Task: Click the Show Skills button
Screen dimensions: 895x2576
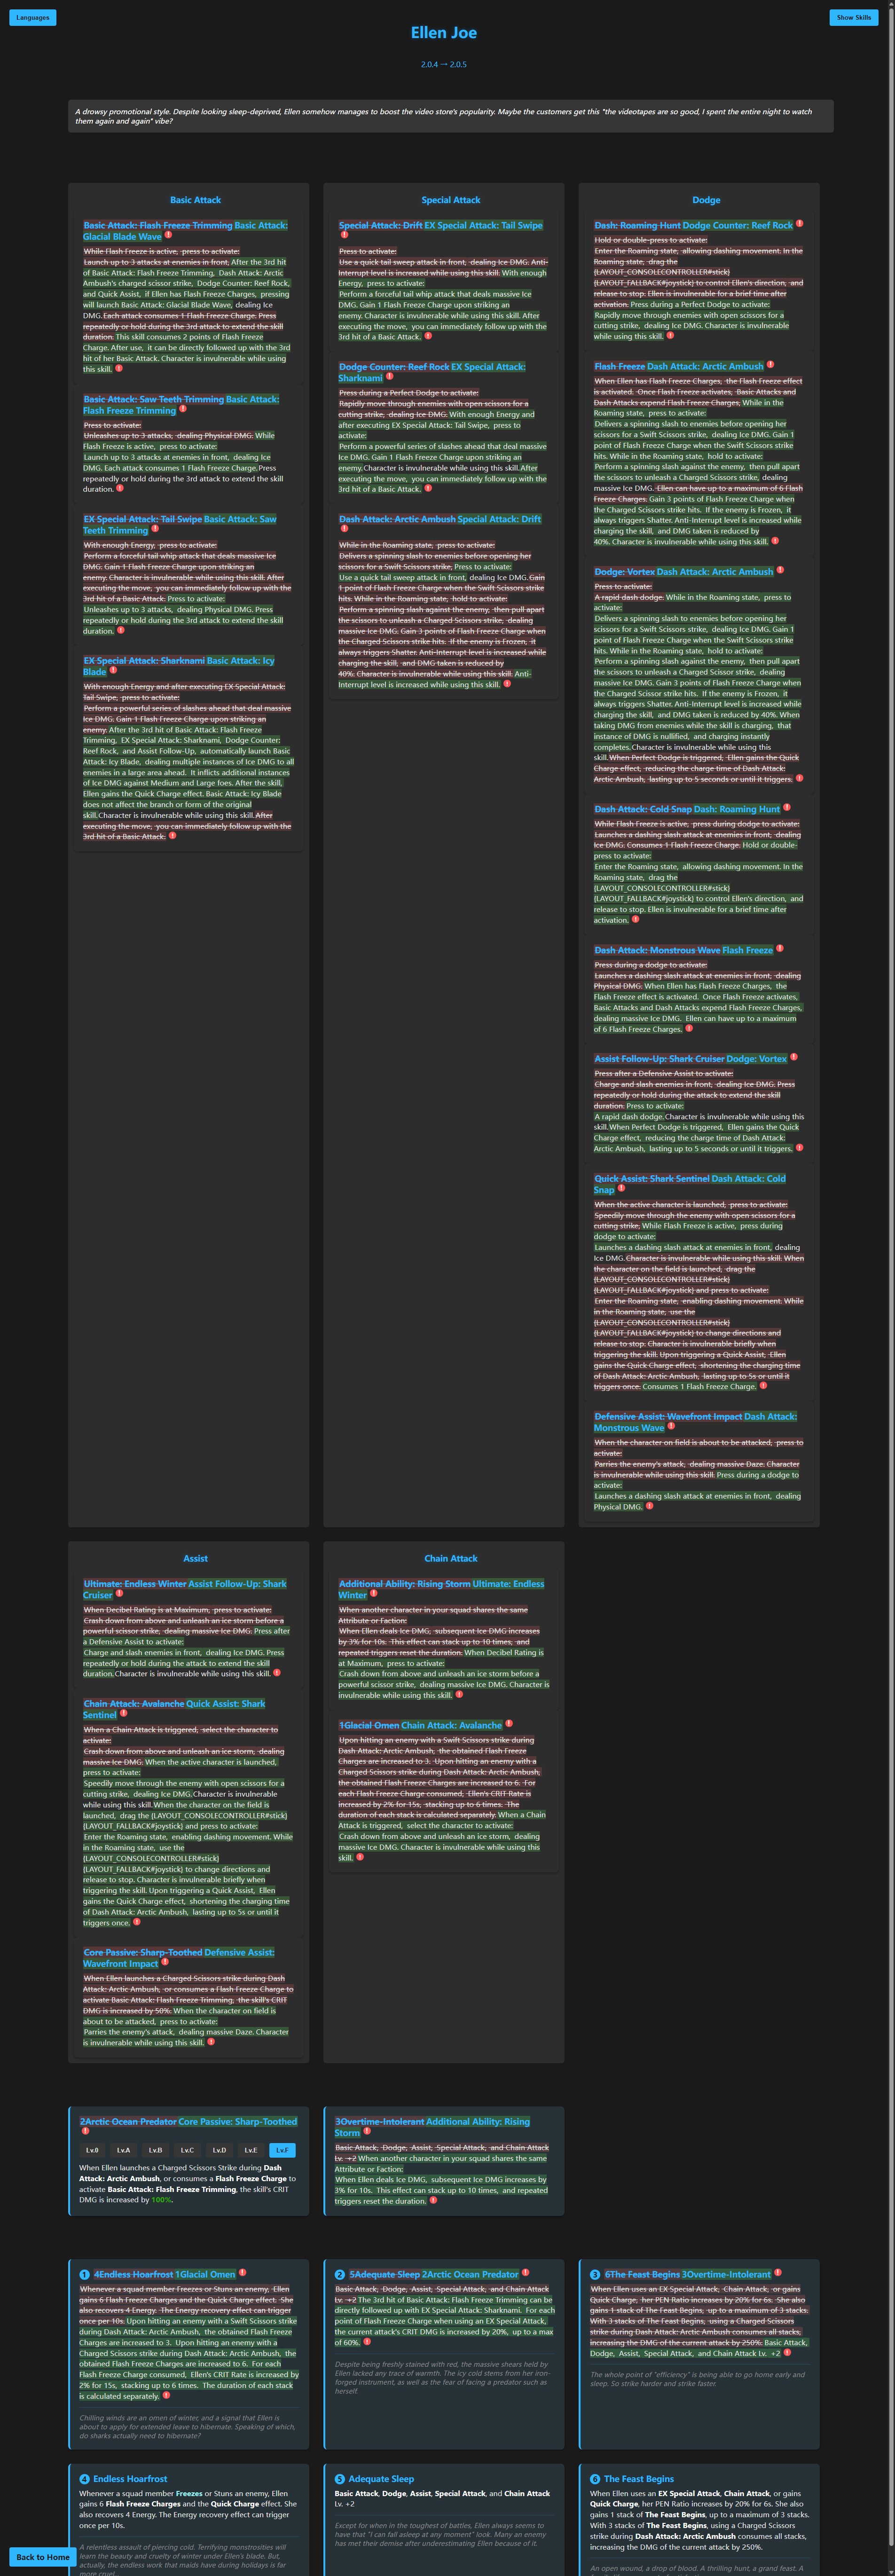Action: (854, 17)
